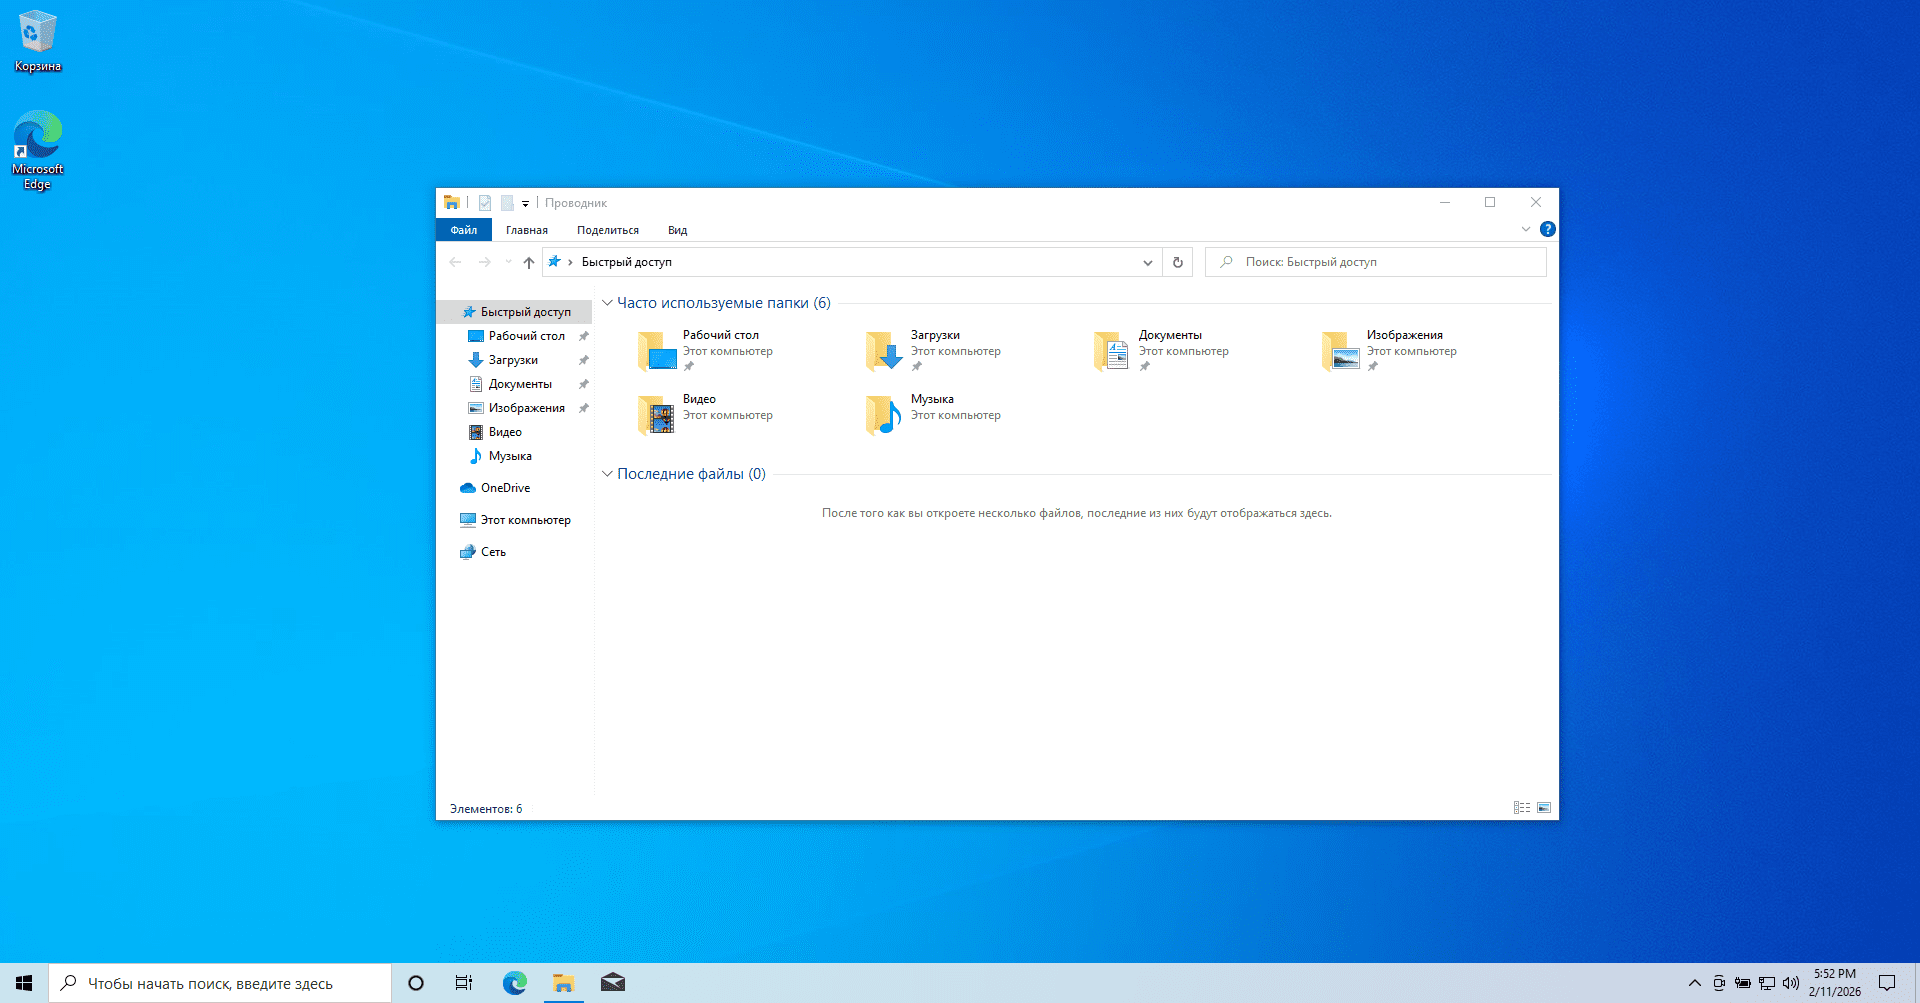Click the Properties icon in quick access toolbar

pyautogui.click(x=485, y=203)
